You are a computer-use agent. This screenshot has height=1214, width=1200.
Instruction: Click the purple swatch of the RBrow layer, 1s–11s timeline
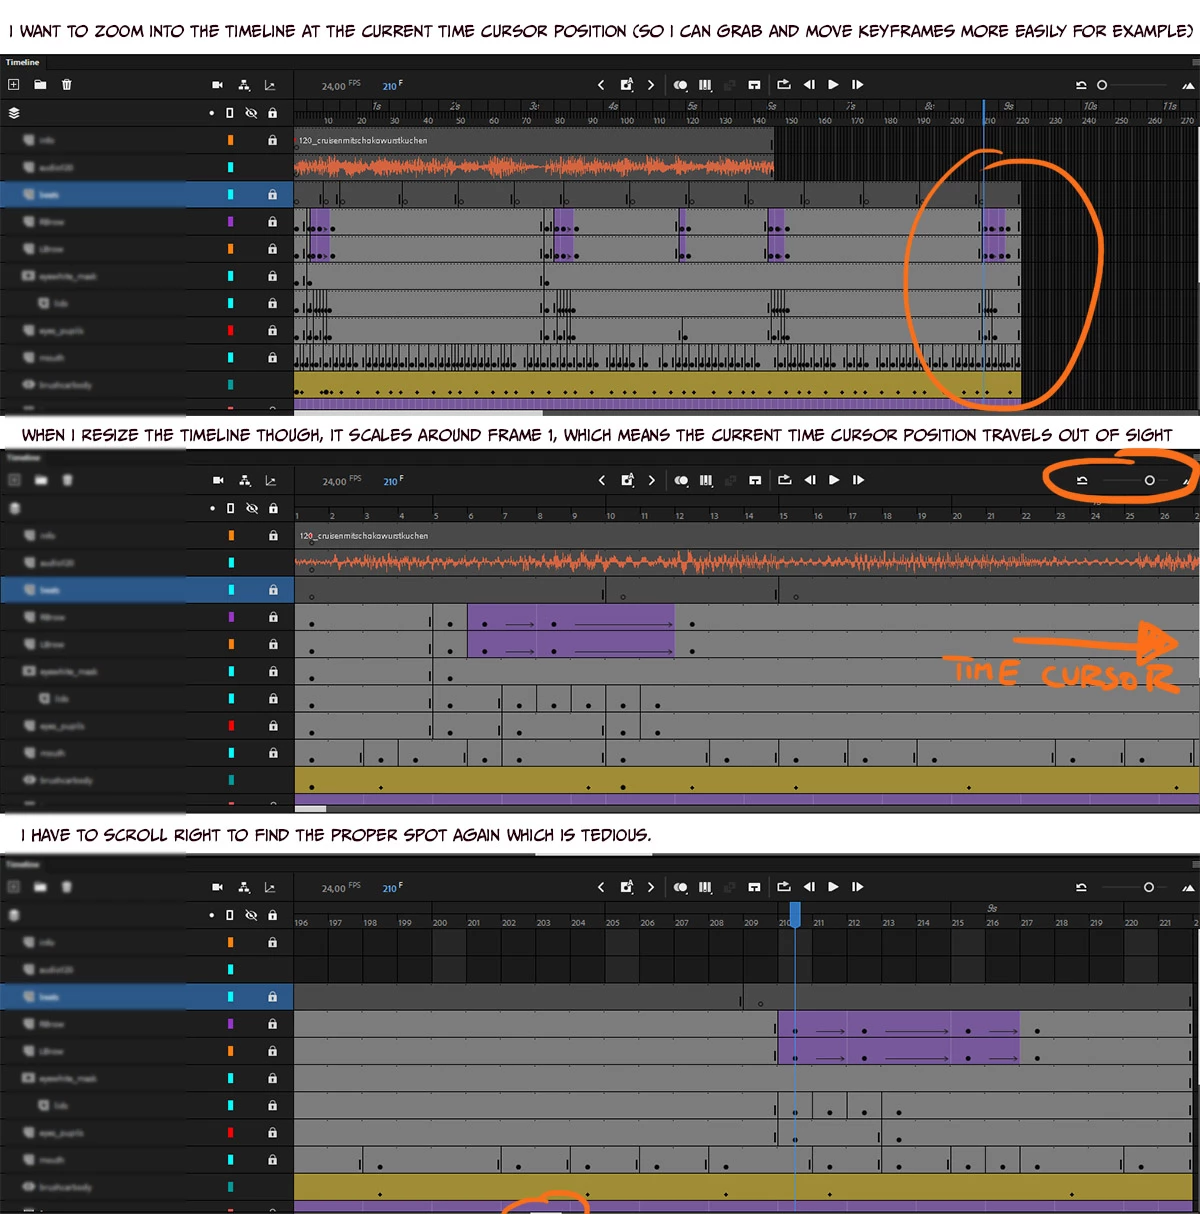tap(230, 222)
